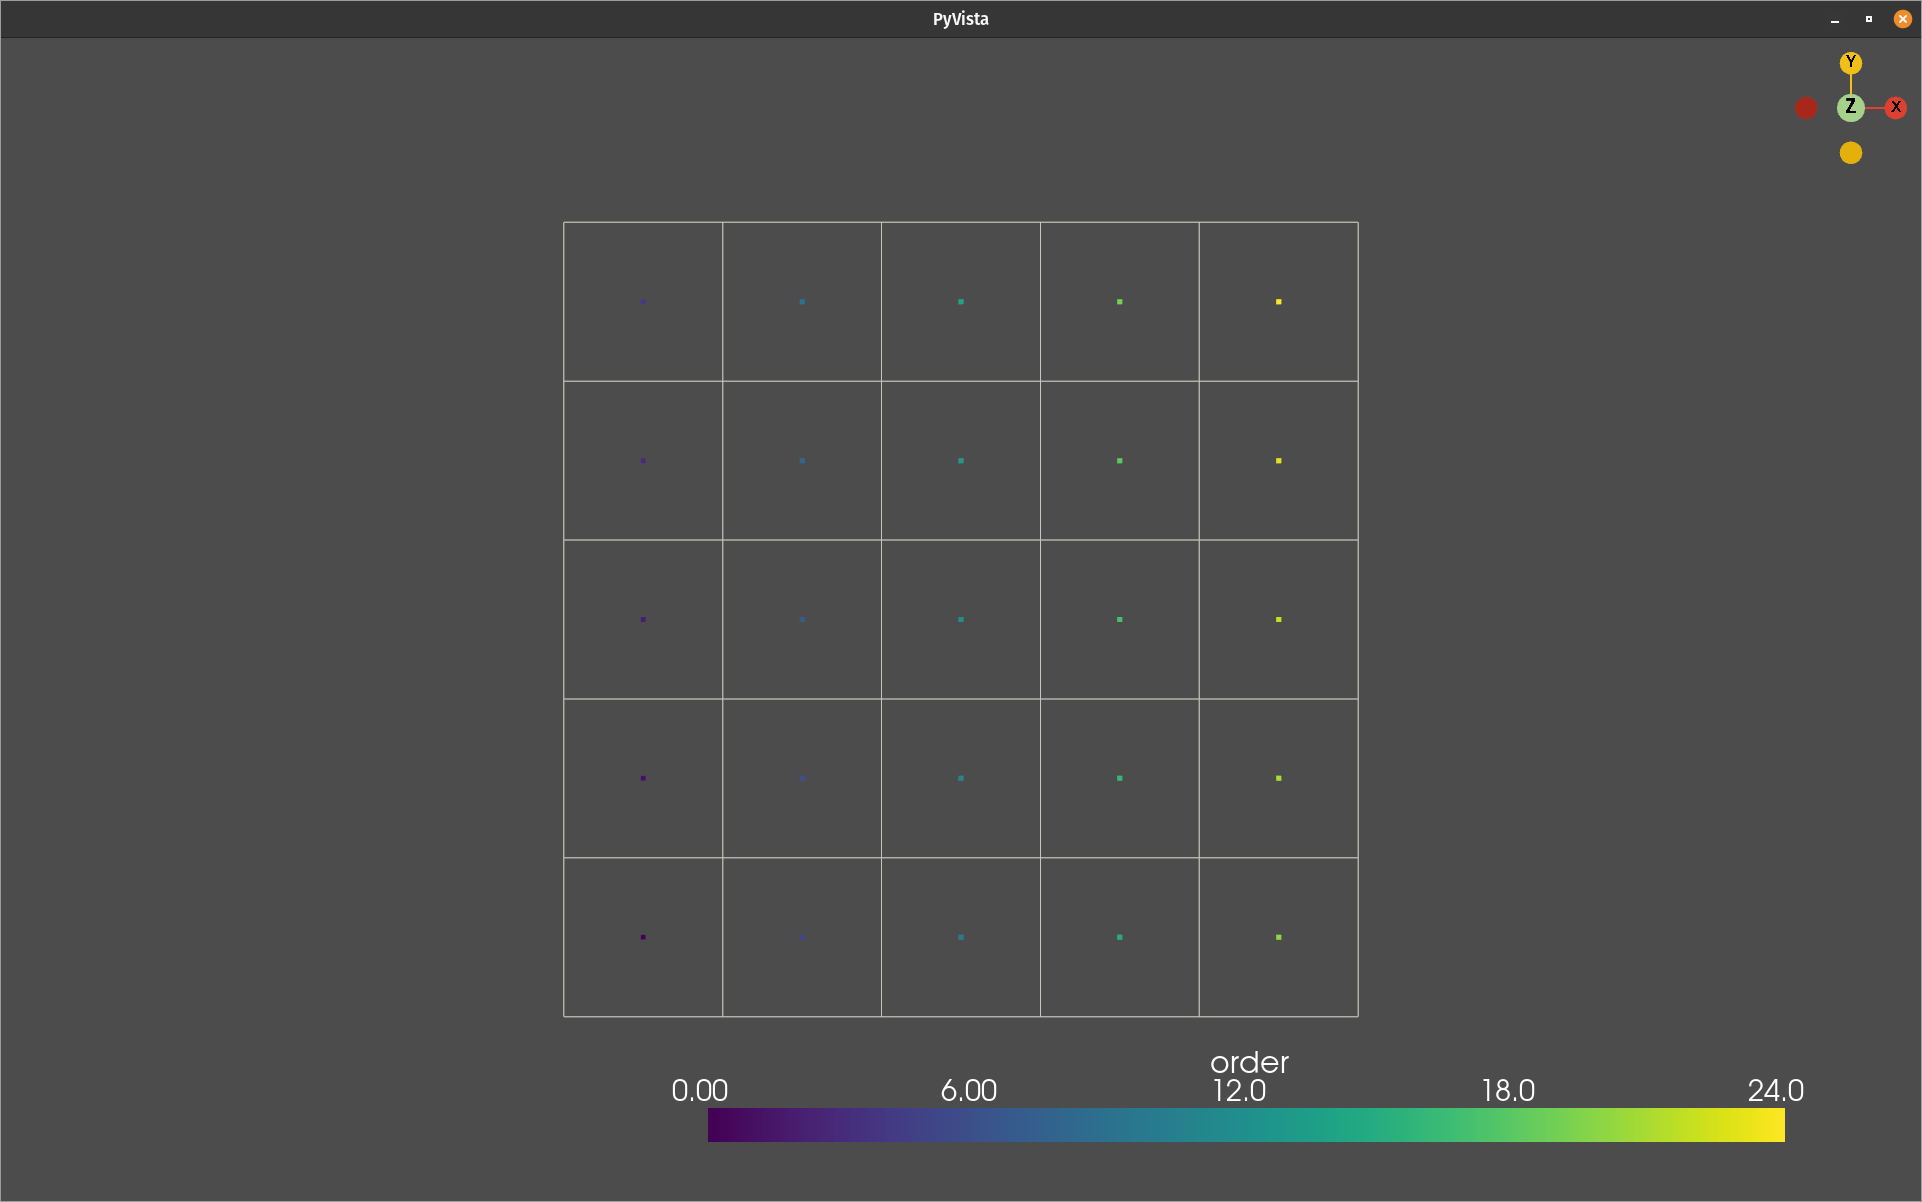Click the unlabeled yellow negative Y axis marker

(1850, 153)
